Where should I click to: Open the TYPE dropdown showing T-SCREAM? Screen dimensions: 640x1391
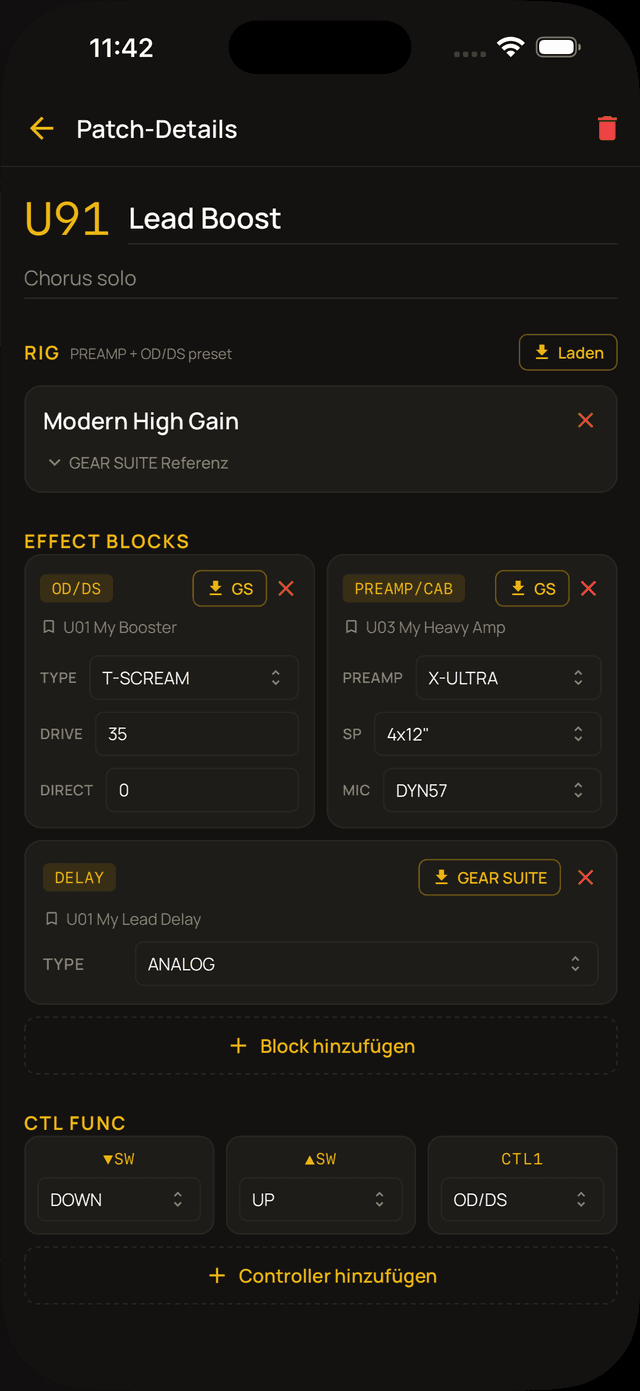194,677
